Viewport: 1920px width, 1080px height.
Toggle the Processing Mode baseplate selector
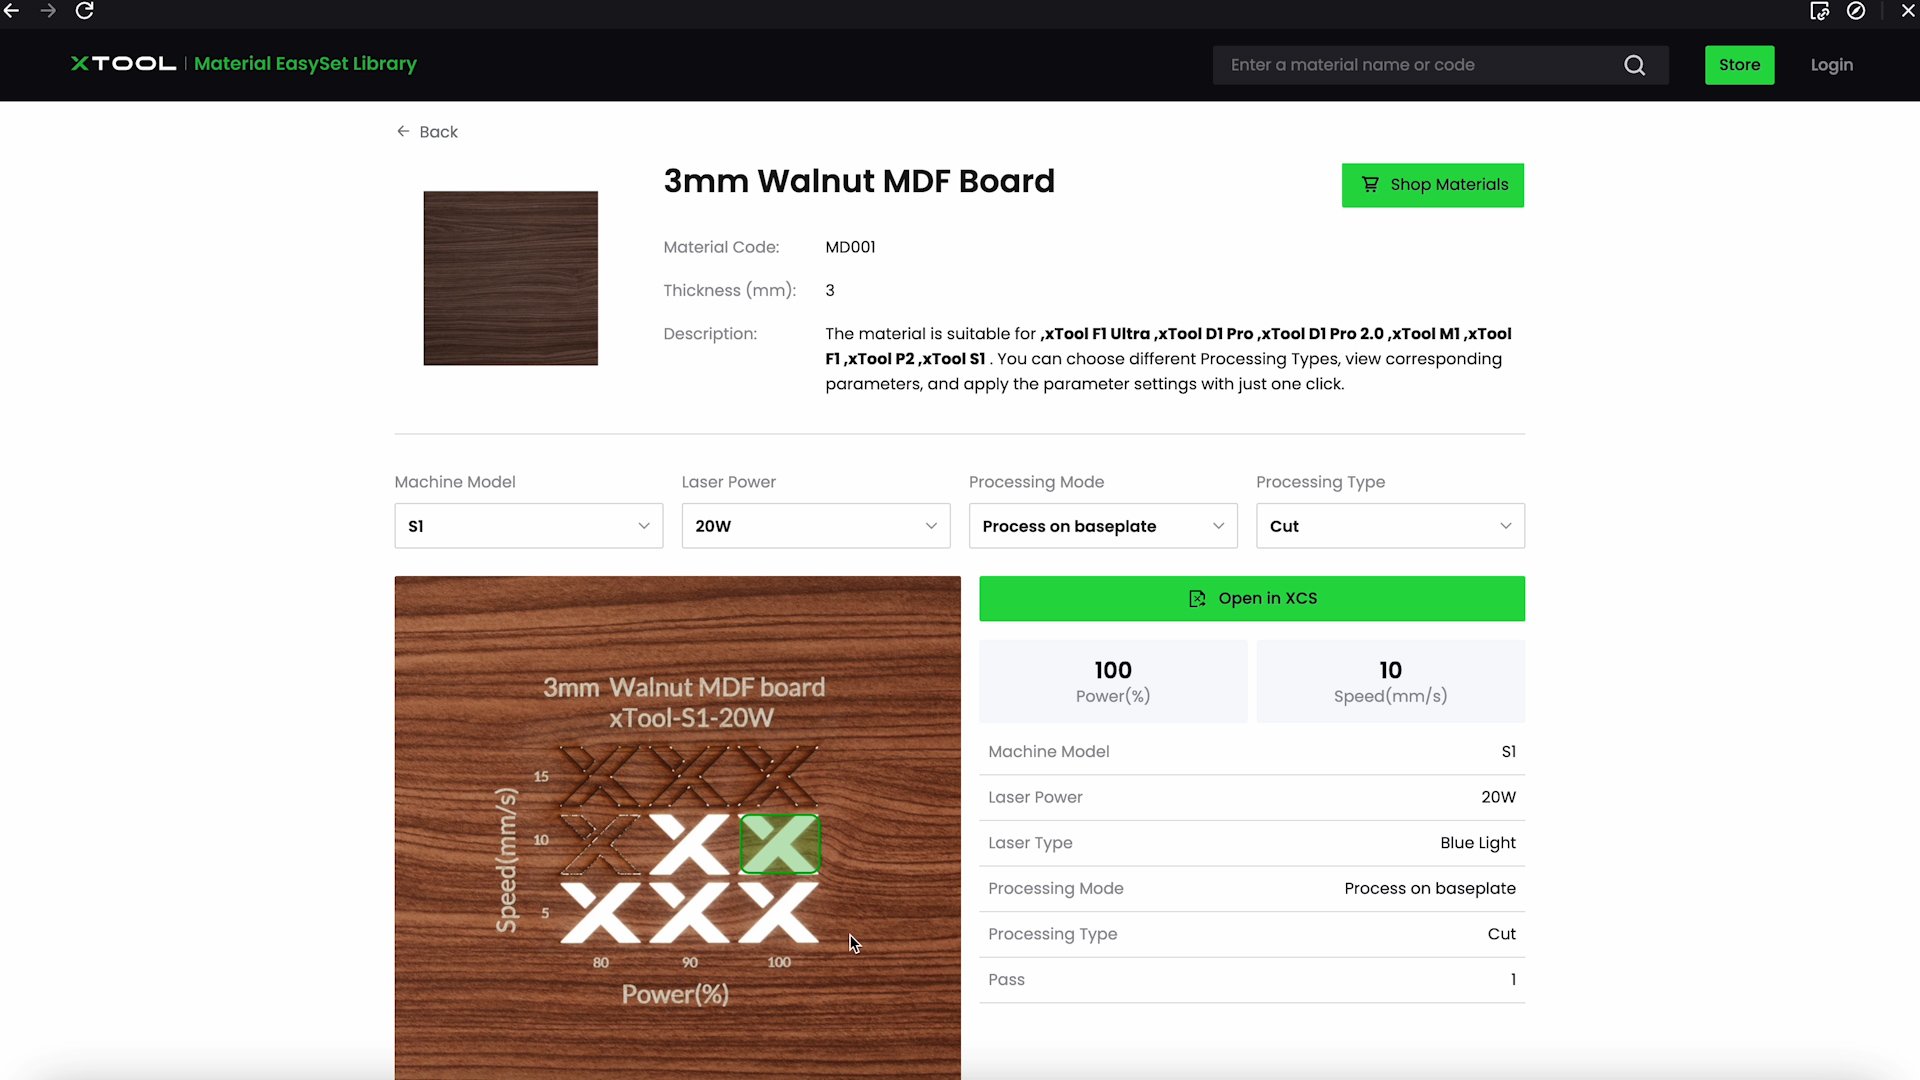[x=1102, y=525]
